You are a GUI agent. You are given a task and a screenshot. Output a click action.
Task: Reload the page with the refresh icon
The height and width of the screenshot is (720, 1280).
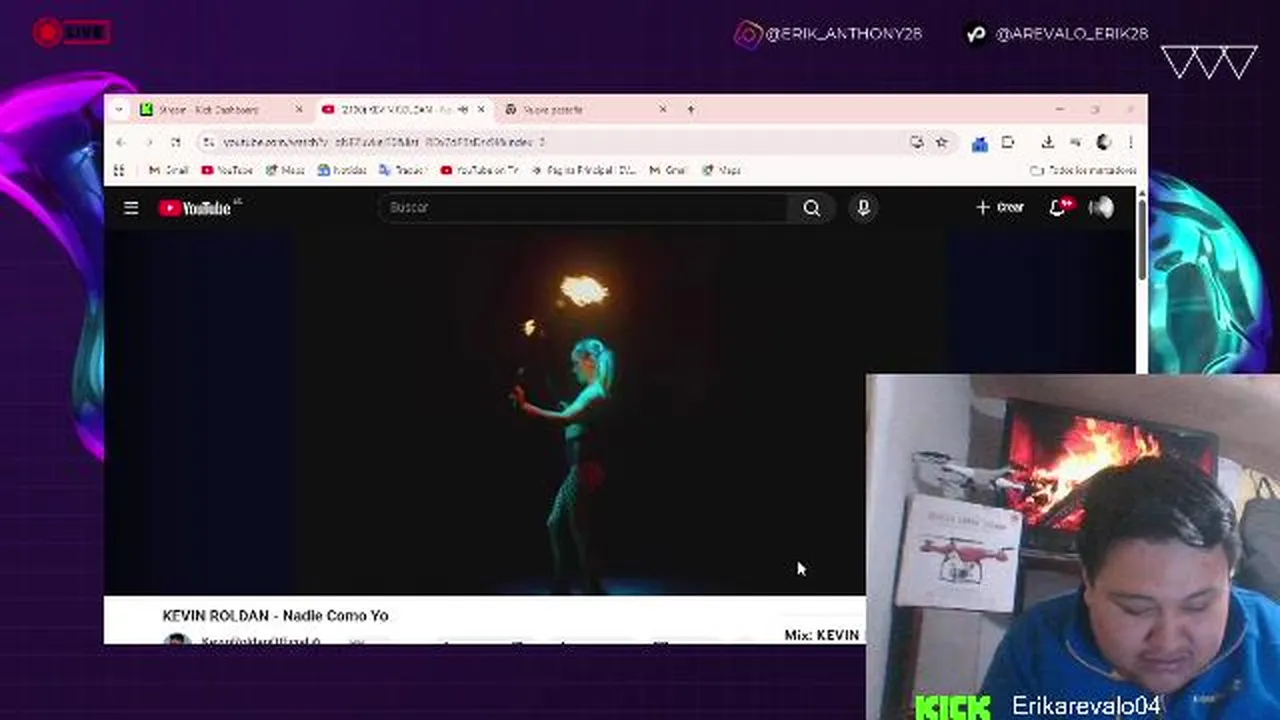coord(175,142)
